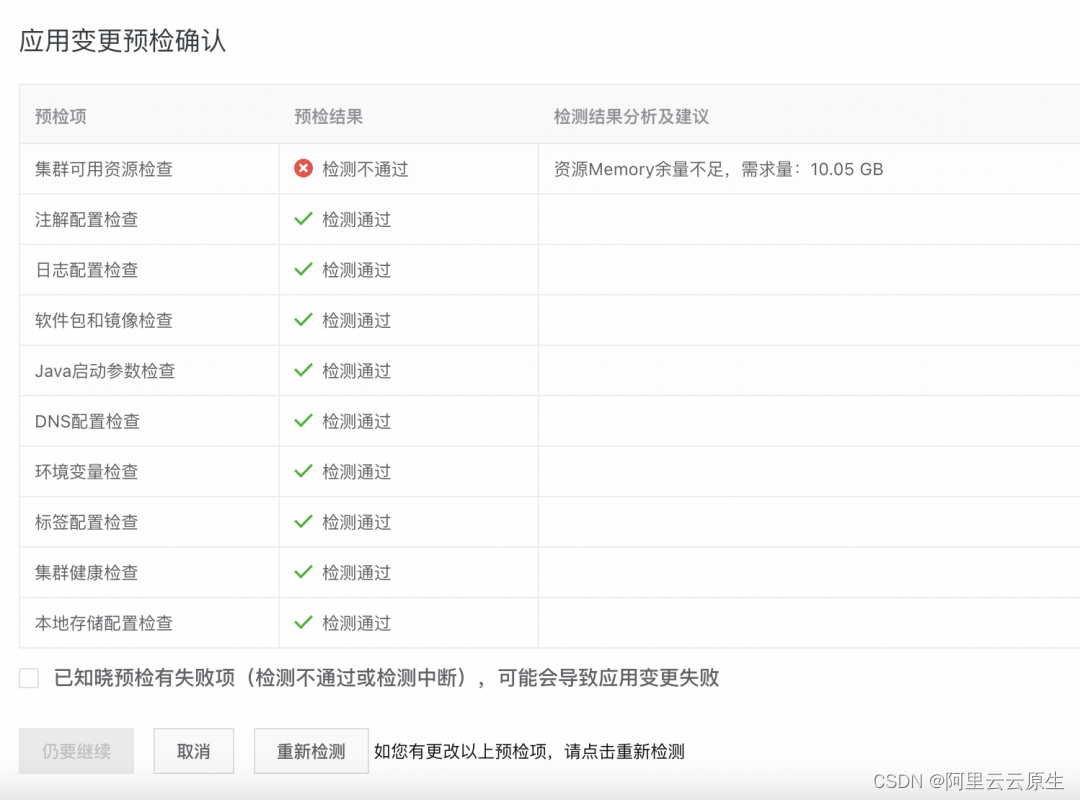Select the 软件包和镜像检查 row label
1080x800 pixels.
[104, 320]
